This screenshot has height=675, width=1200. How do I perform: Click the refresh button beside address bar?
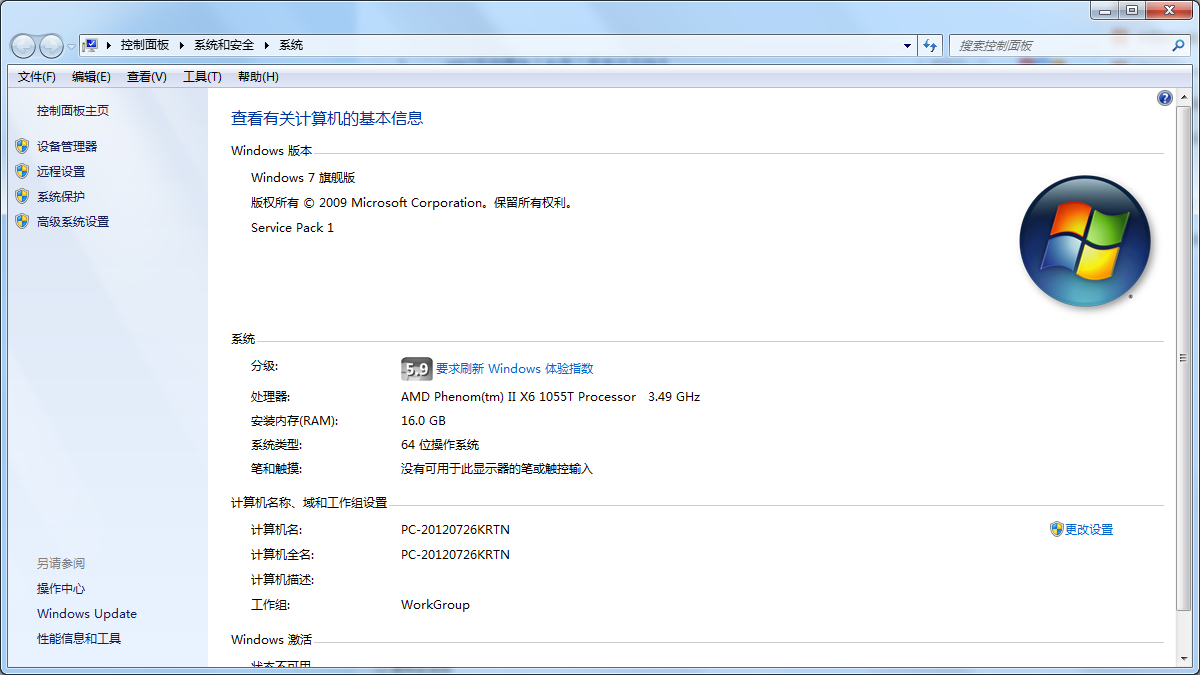931,45
